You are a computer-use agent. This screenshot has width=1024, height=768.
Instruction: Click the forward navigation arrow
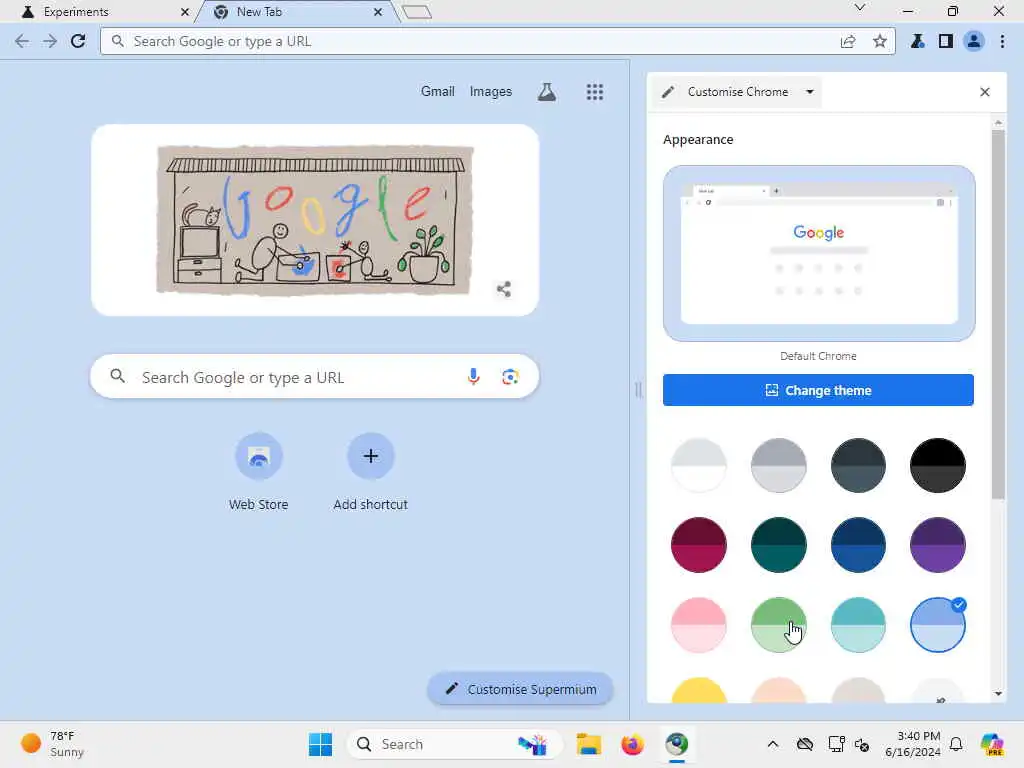pyautogui.click(x=50, y=41)
